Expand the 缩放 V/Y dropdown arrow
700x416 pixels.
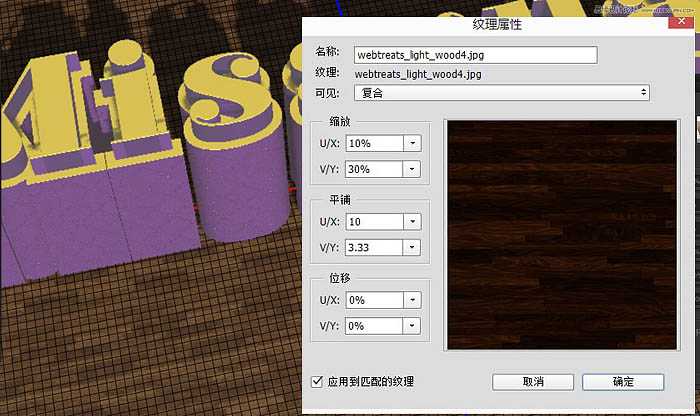[412, 169]
